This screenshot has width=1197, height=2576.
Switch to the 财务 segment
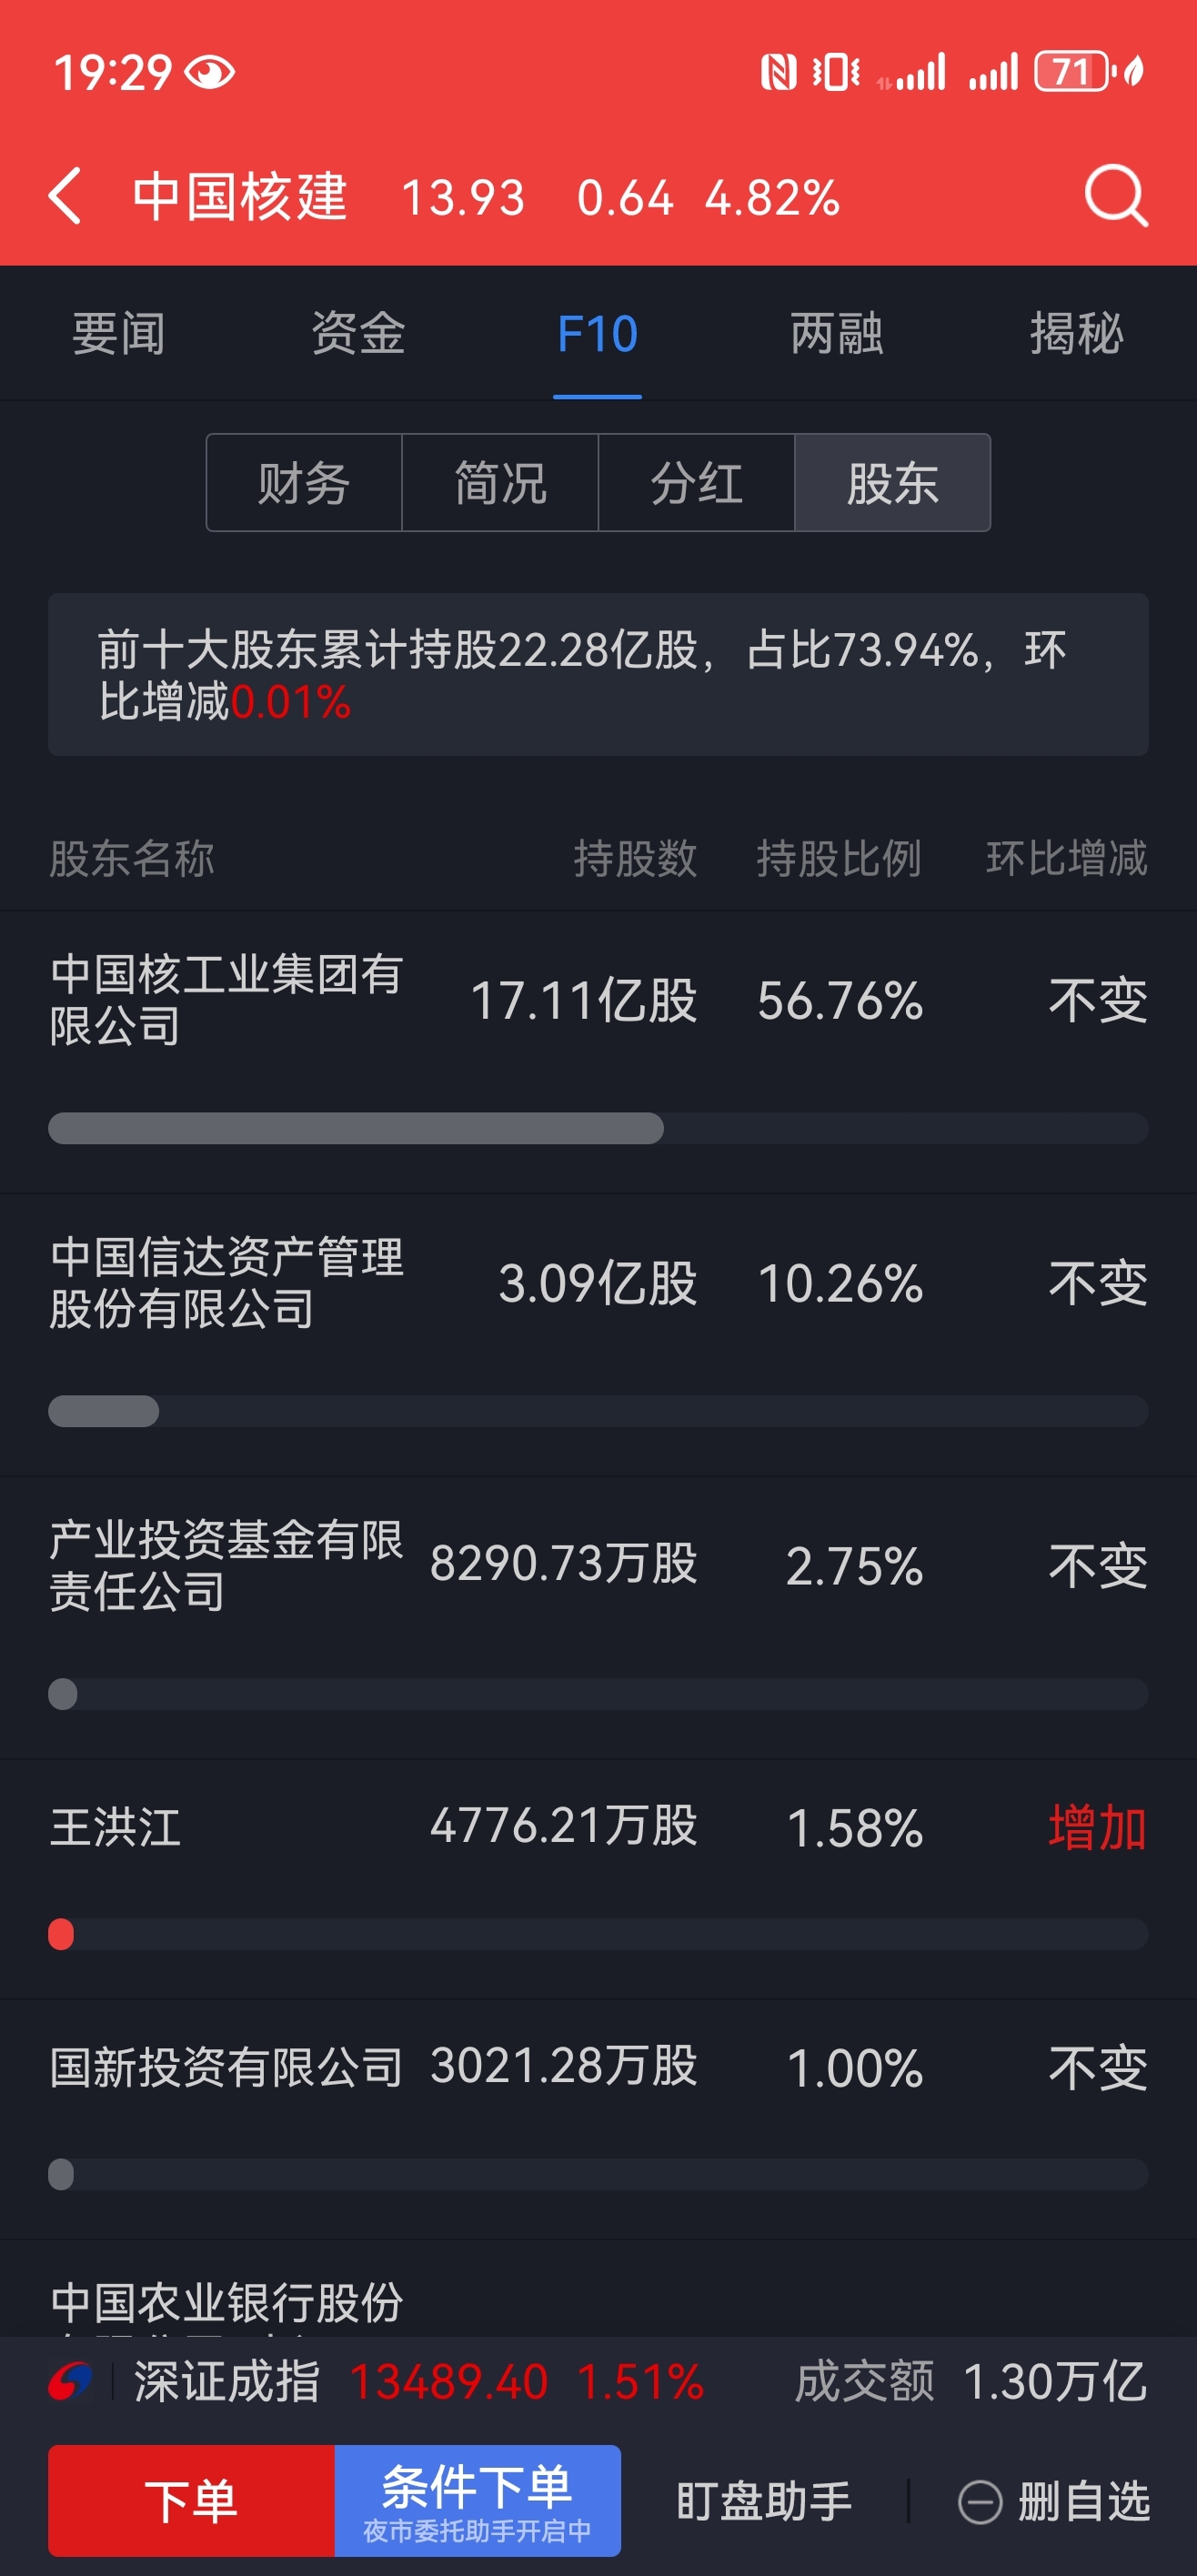(304, 483)
